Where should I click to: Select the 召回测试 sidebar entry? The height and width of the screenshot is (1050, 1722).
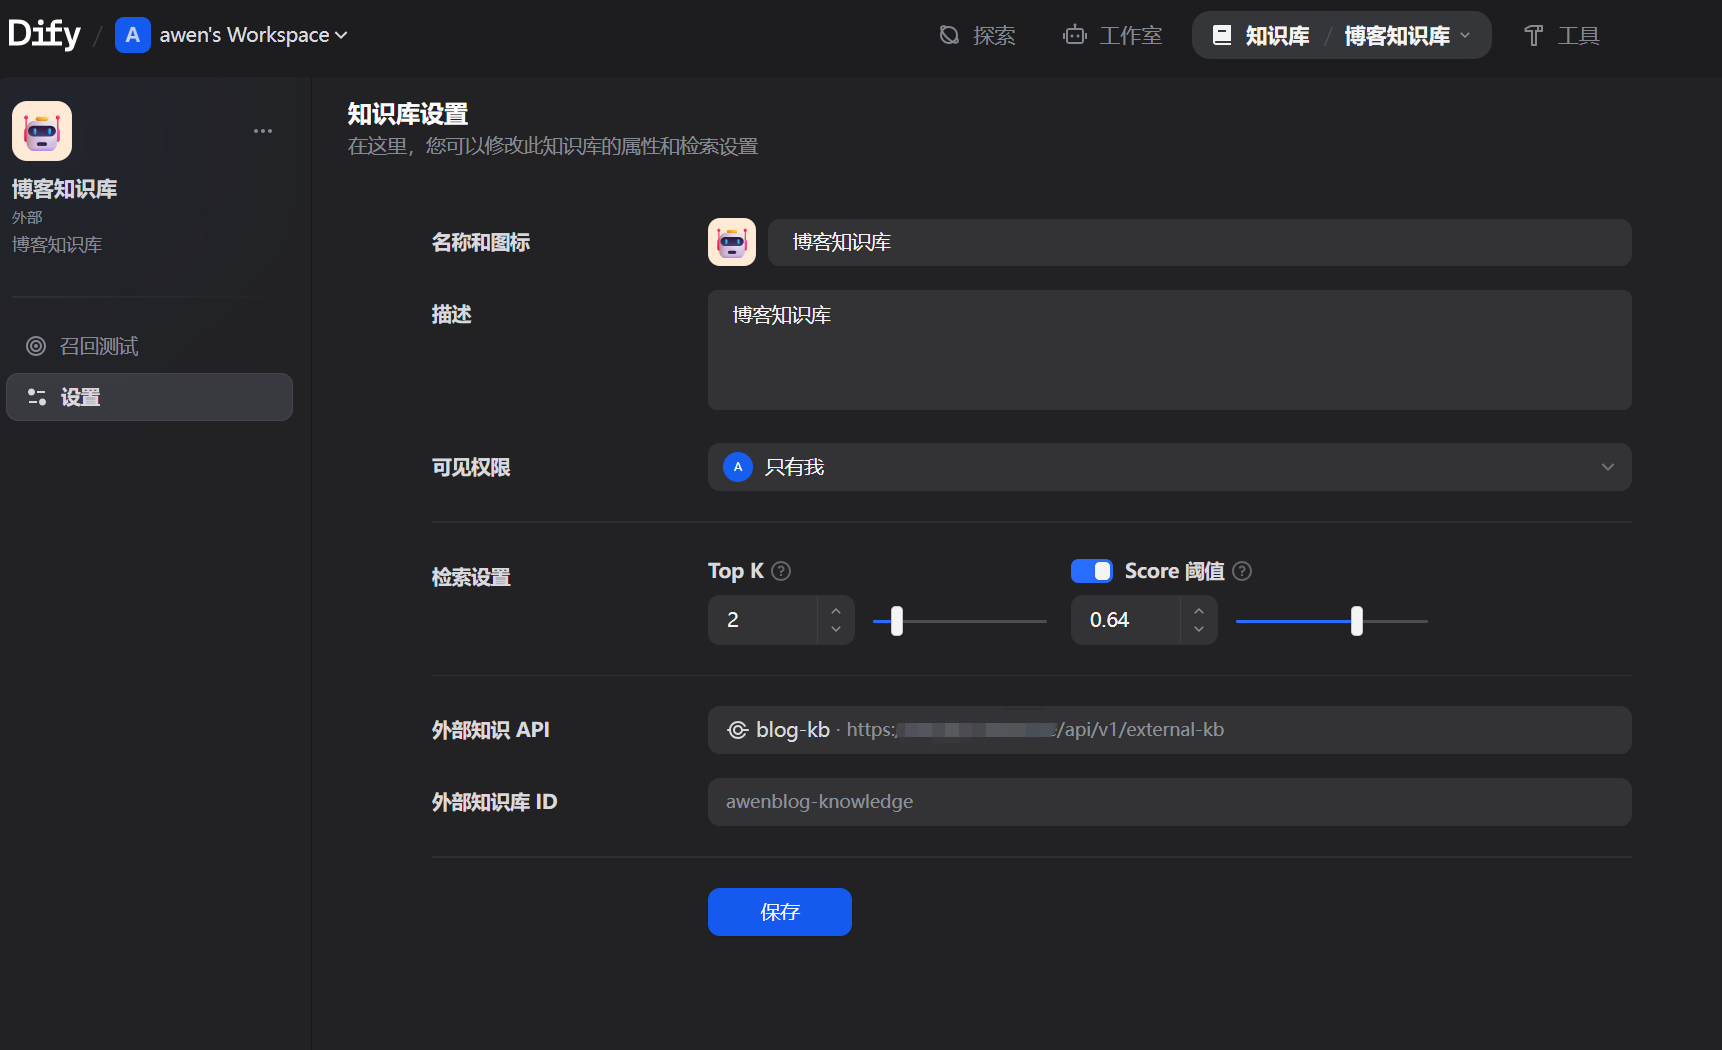click(97, 346)
